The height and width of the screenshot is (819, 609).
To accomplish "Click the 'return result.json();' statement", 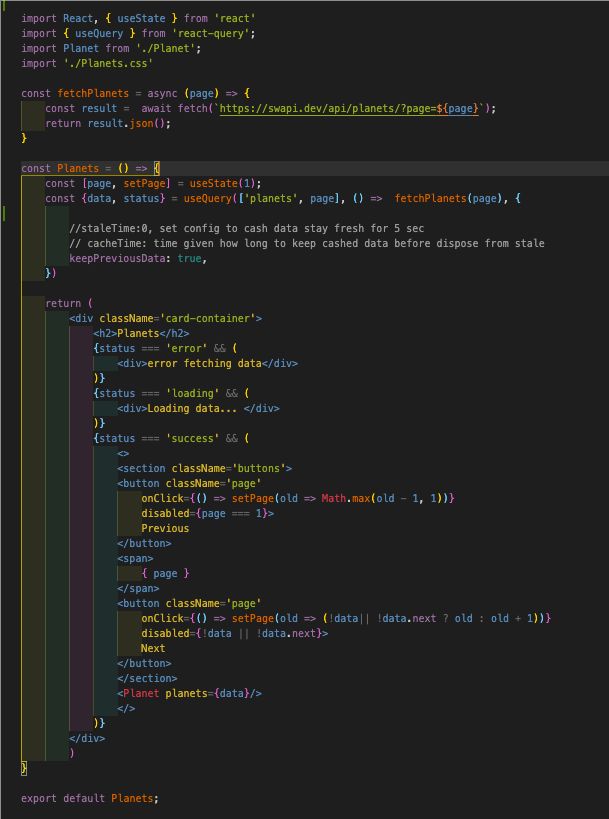I will point(108,124).
